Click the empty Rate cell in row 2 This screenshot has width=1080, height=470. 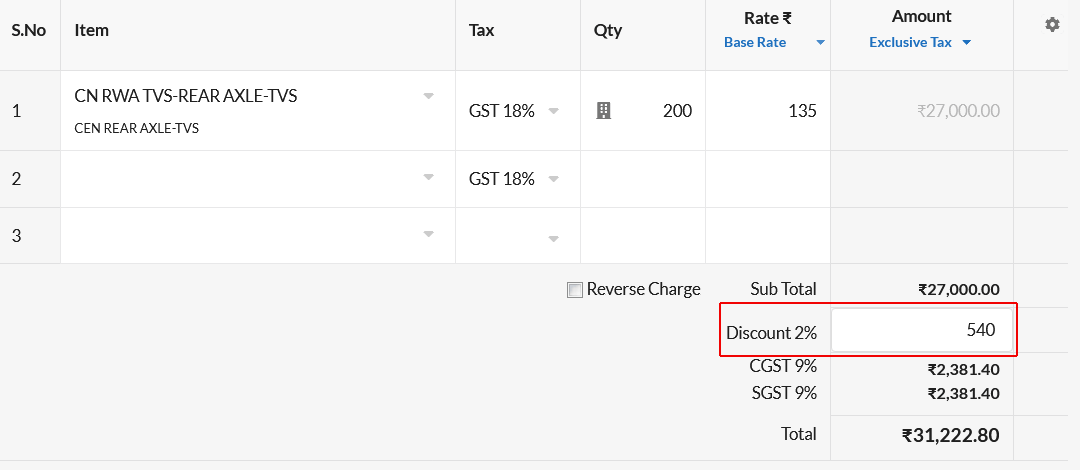767,179
